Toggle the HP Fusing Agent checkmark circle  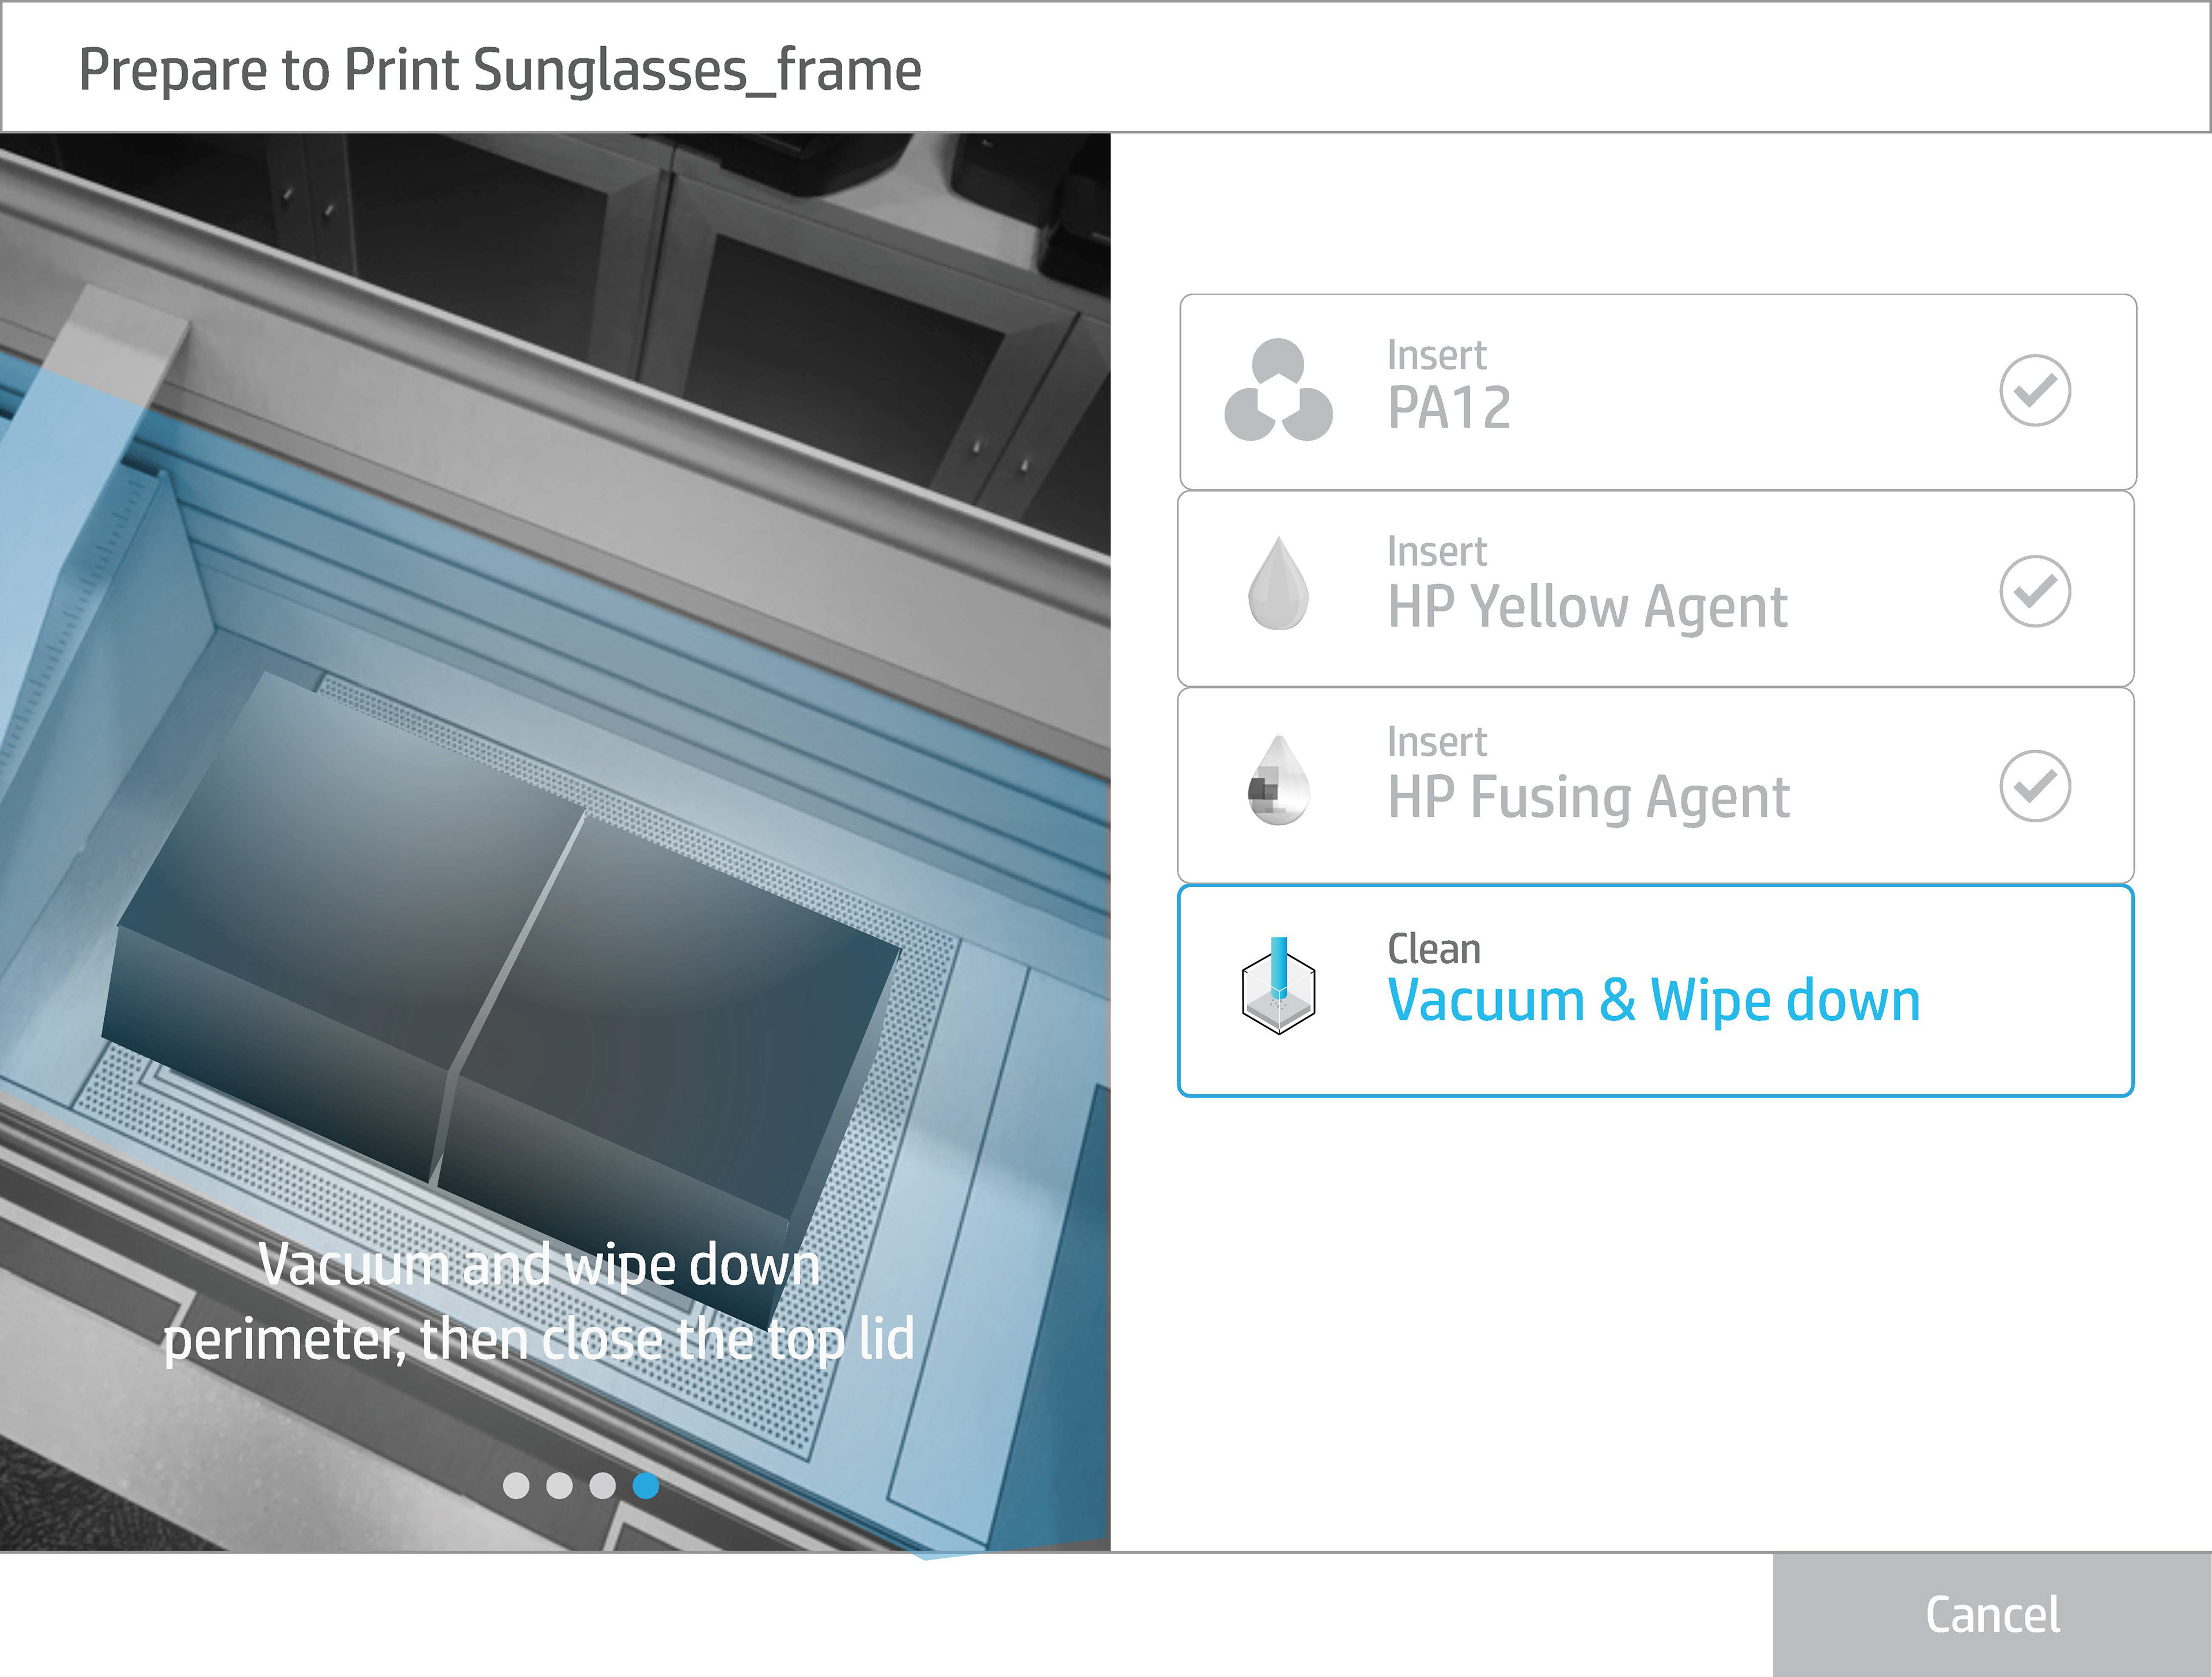tap(2034, 786)
